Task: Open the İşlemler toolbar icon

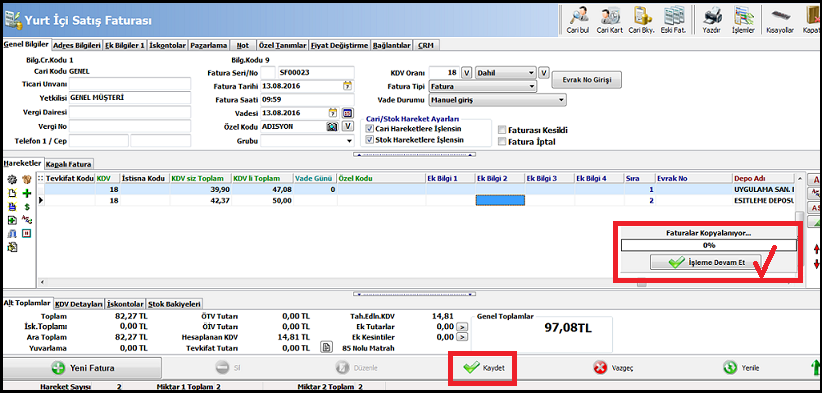Action: [743, 20]
